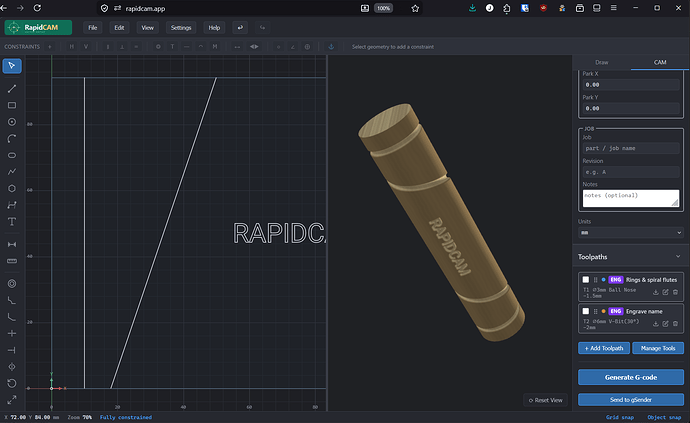
Task: Click the Job name input field
Action: click(631, 148)
